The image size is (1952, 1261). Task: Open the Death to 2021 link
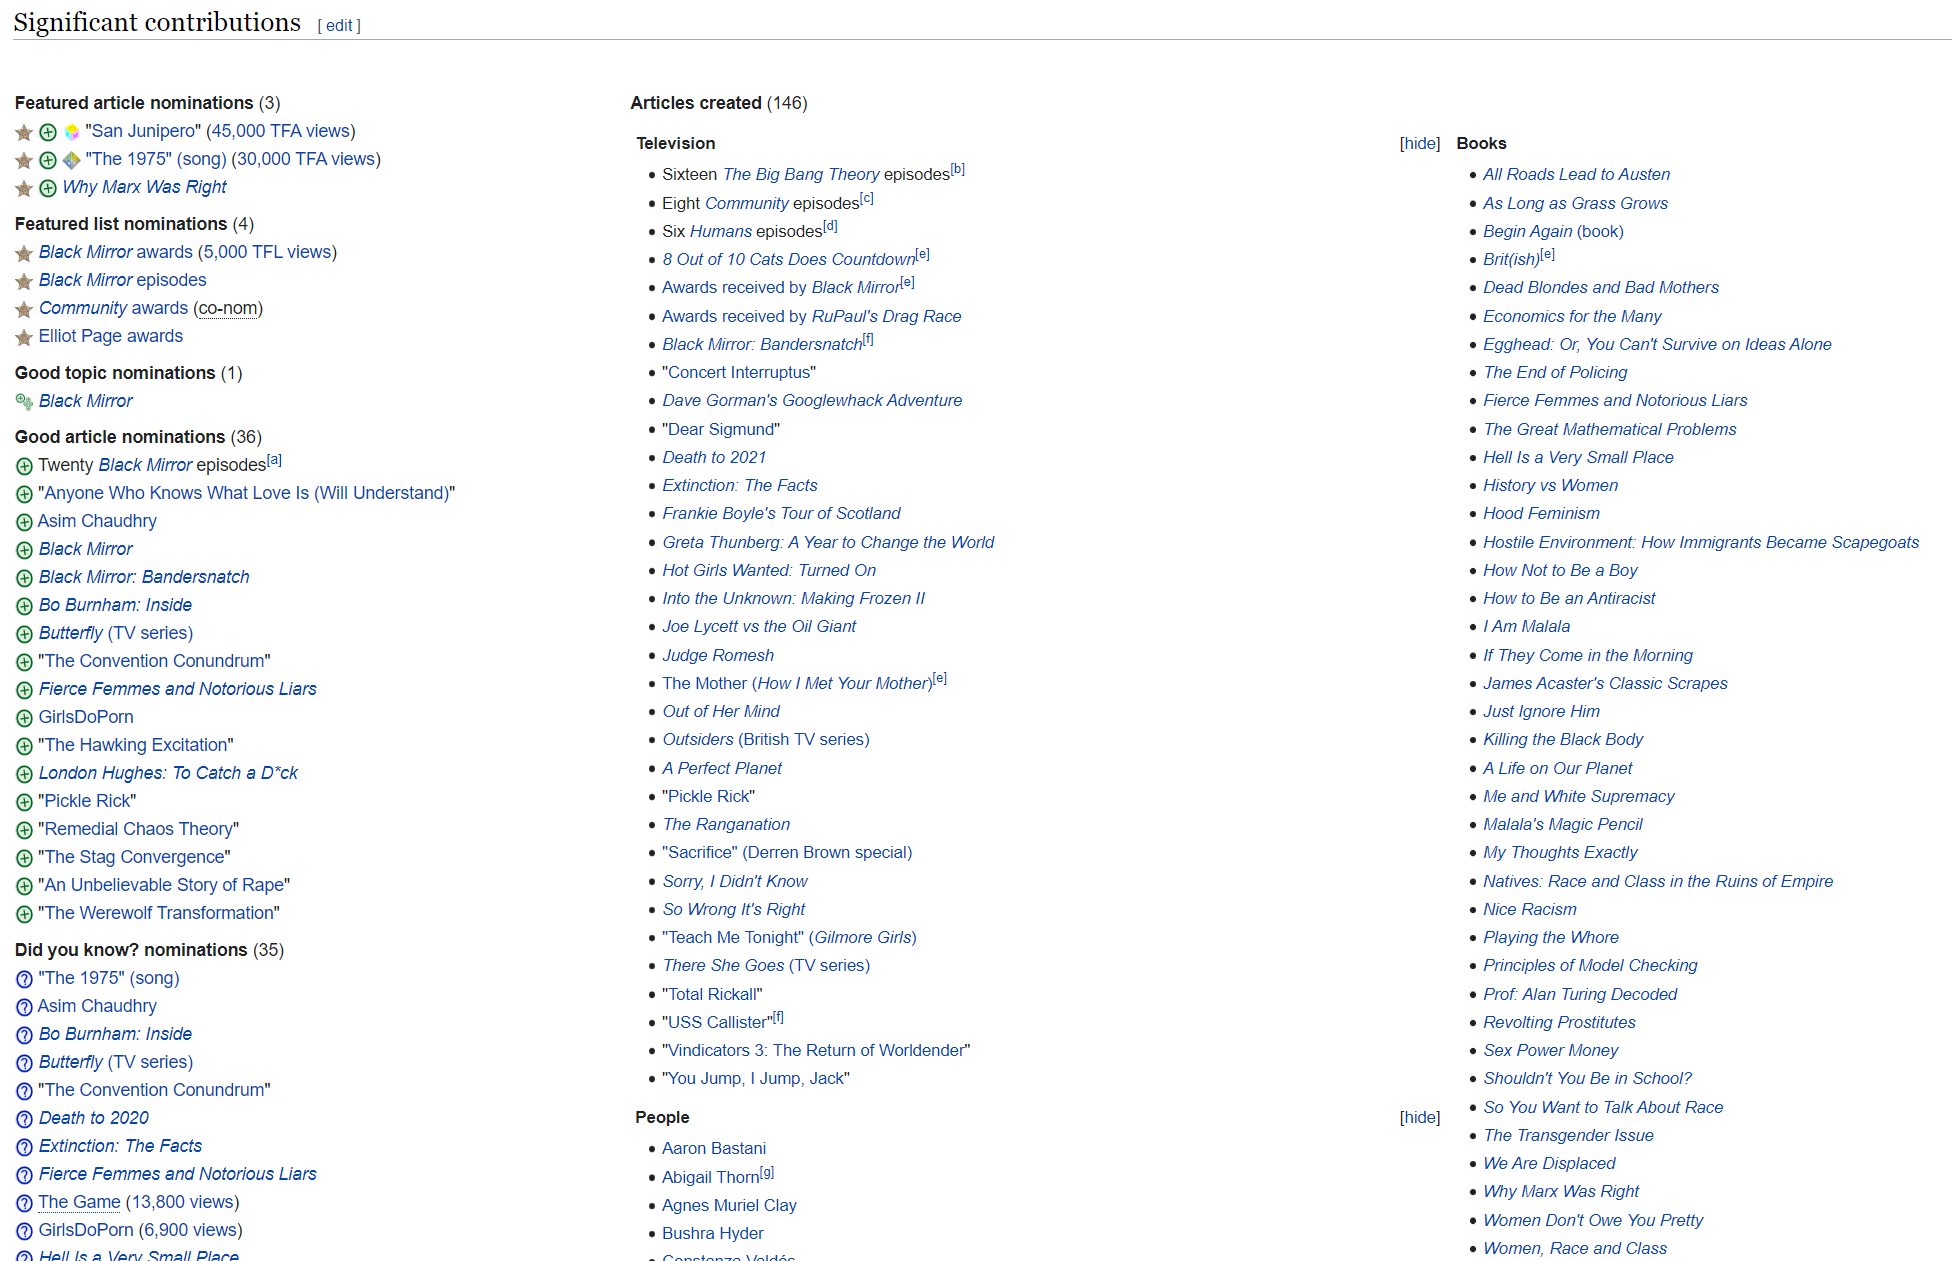pos(714,457)
